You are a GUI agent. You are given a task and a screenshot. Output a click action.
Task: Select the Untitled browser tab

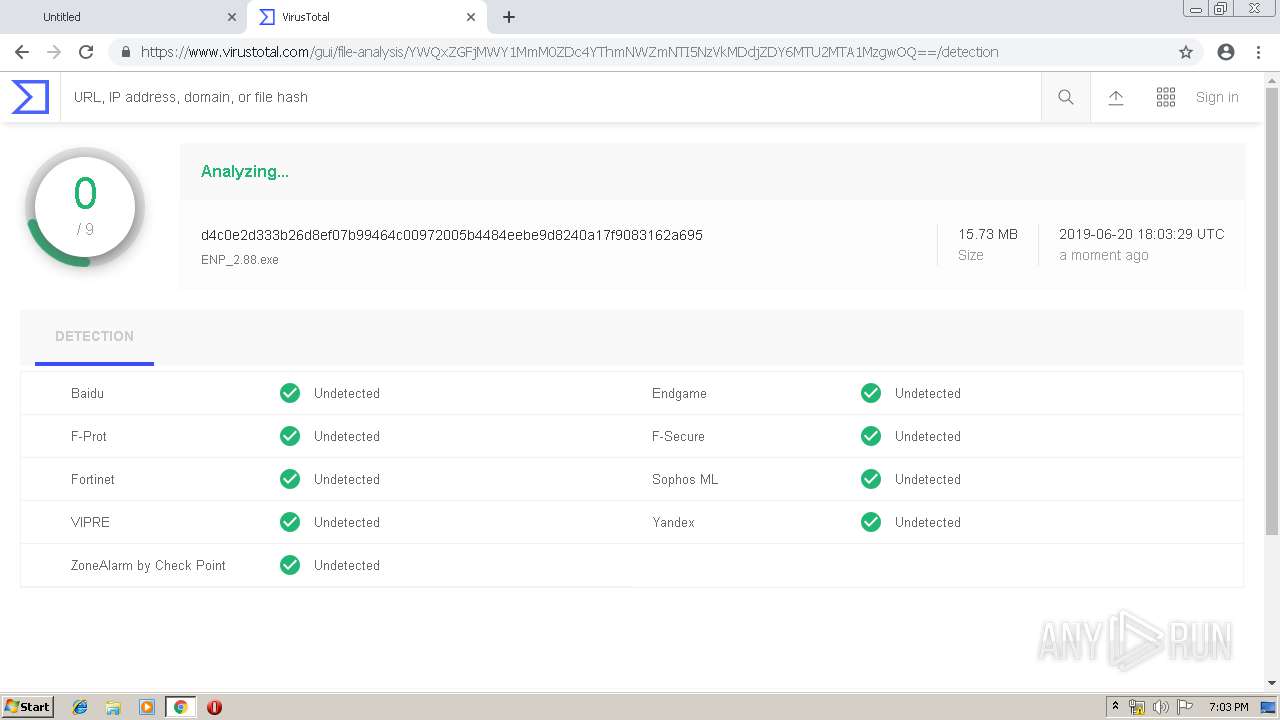(x=124, y=17)
